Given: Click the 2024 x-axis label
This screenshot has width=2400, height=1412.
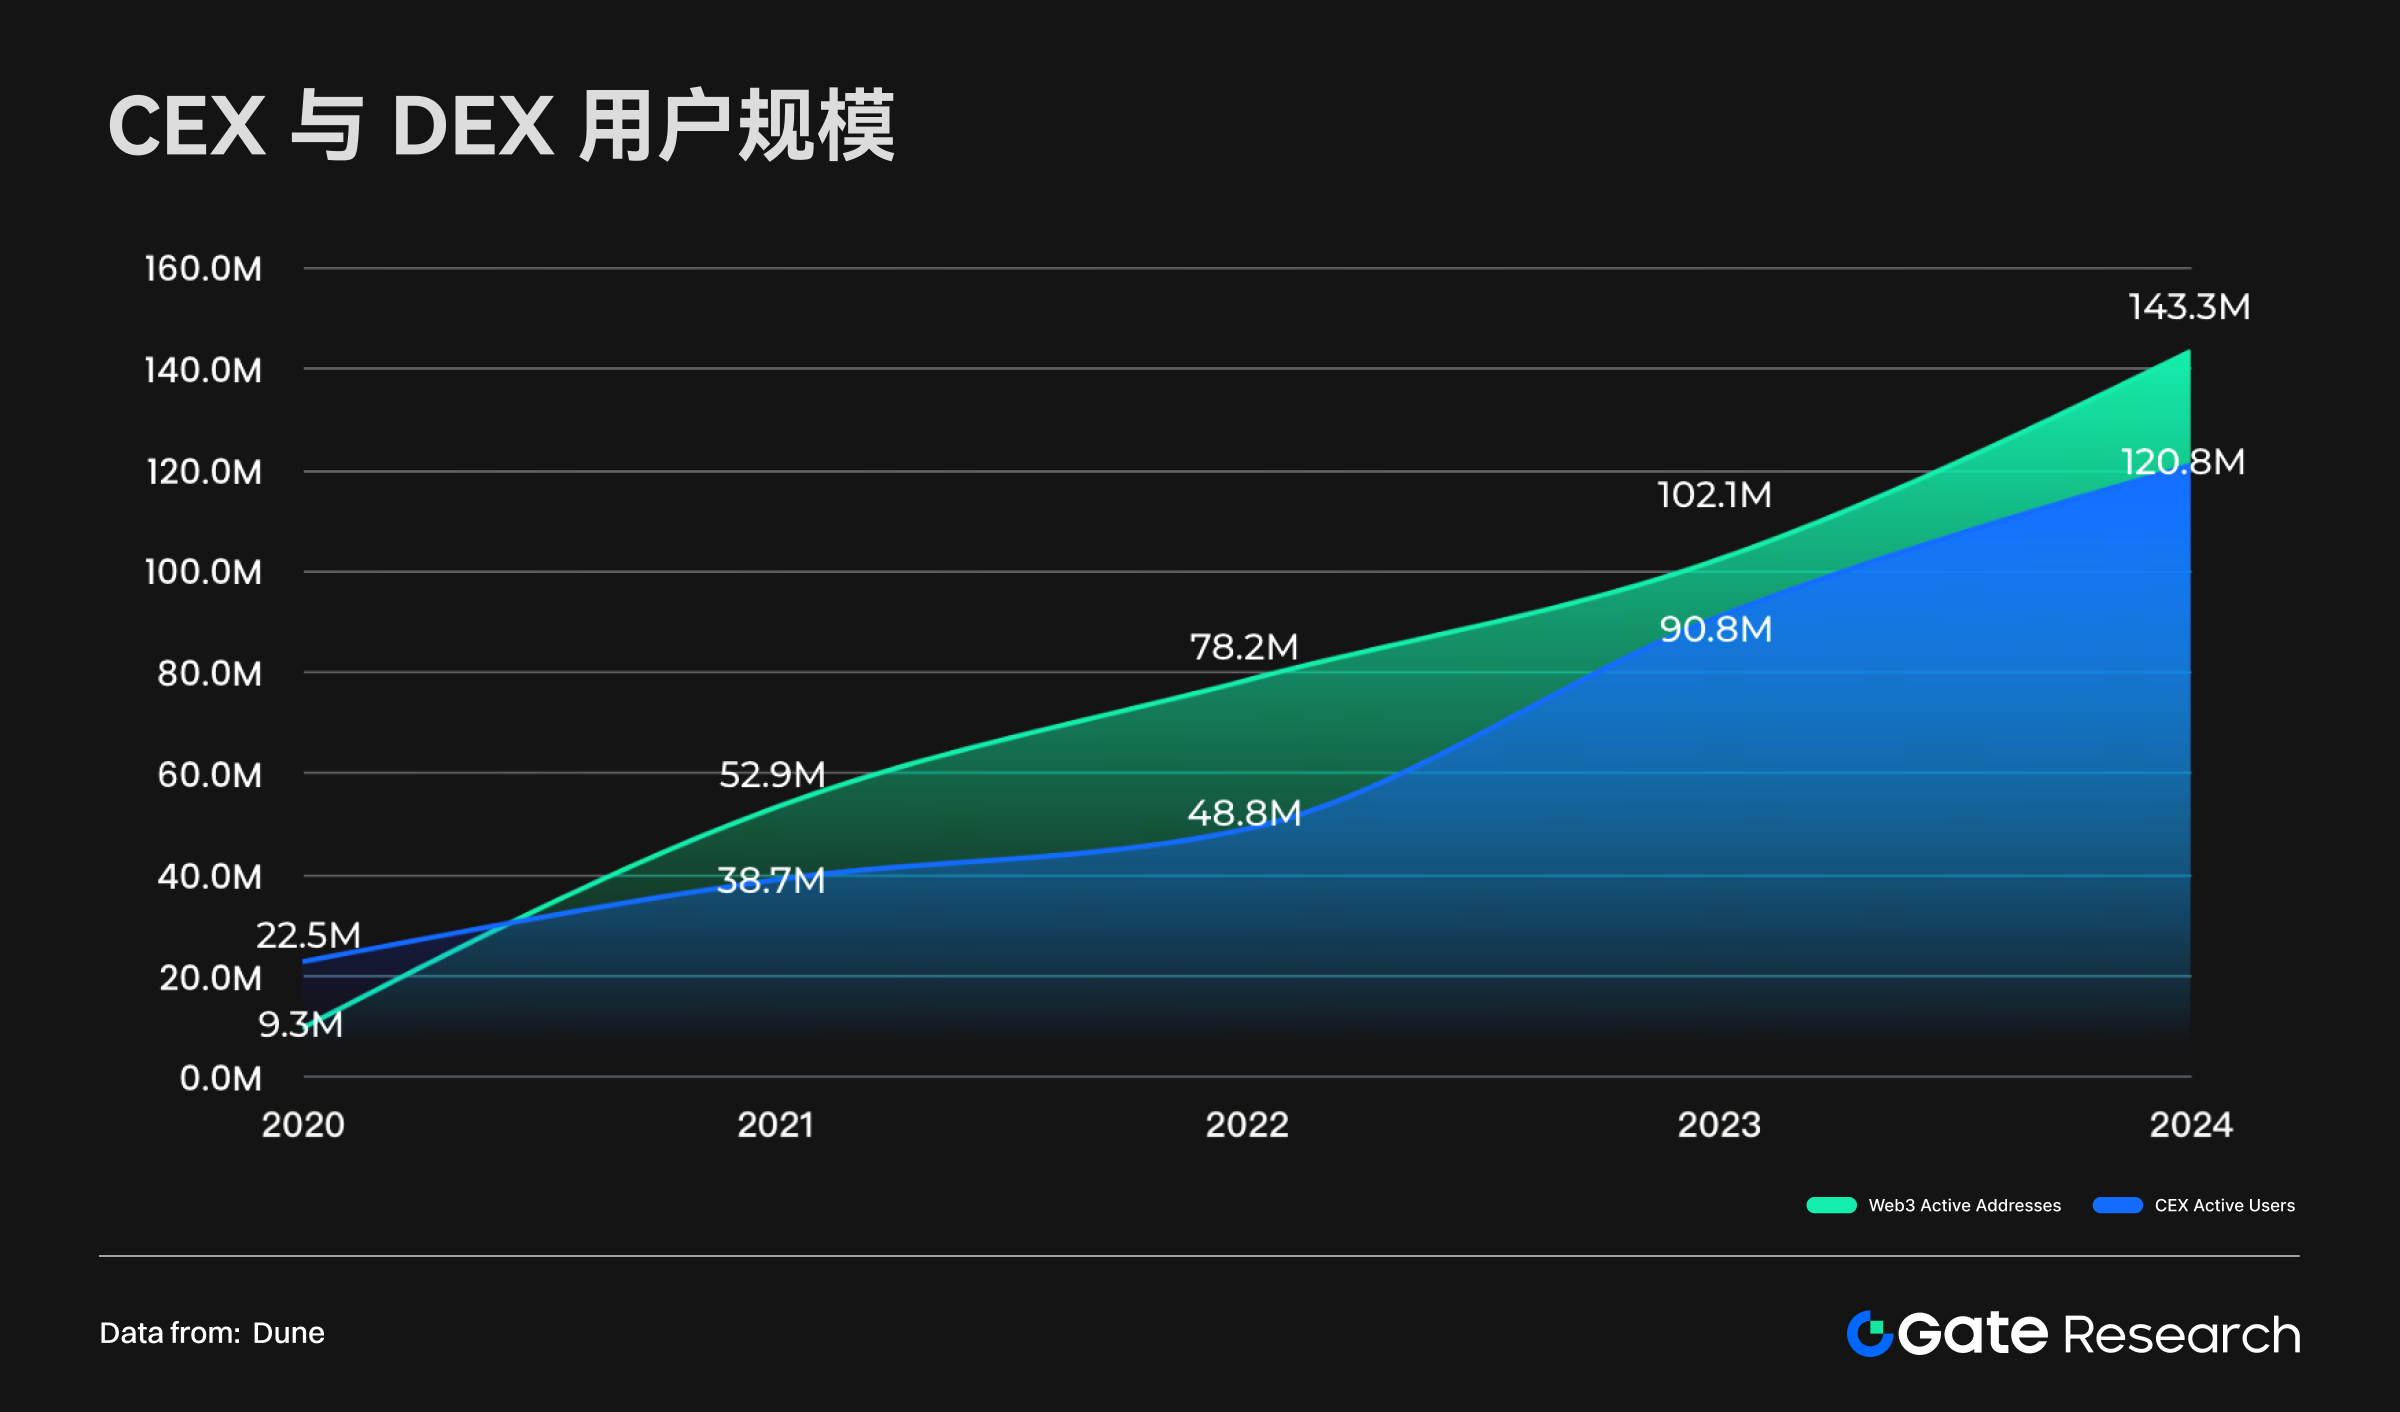Looking at the screenshot, I should 2190,1125.
